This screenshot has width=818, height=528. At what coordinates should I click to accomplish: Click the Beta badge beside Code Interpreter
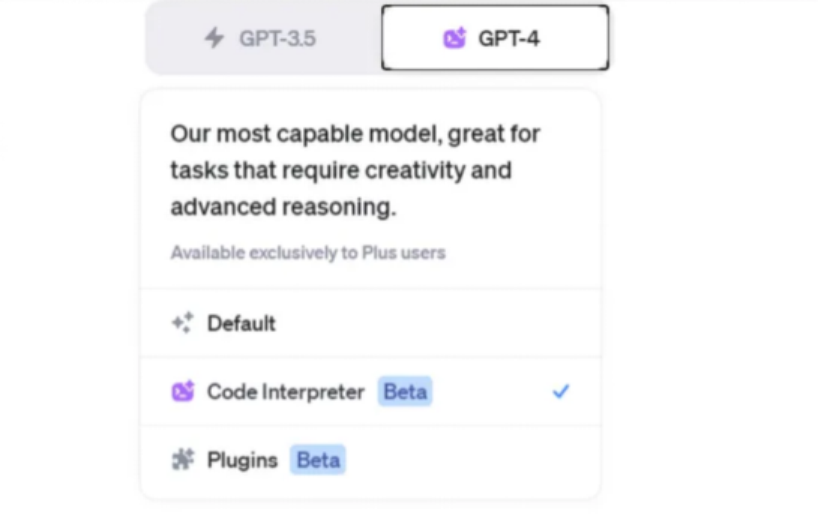tap(405, 392)
